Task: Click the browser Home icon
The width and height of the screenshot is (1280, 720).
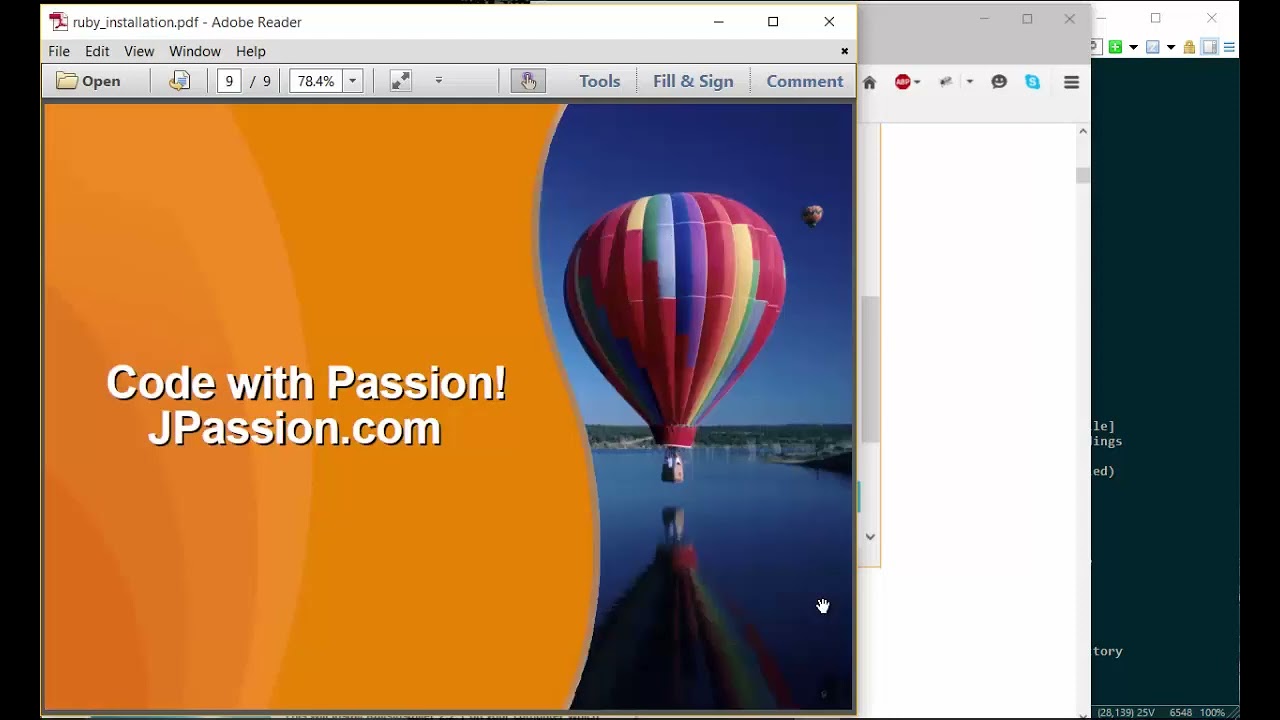Action: point(869,82)
